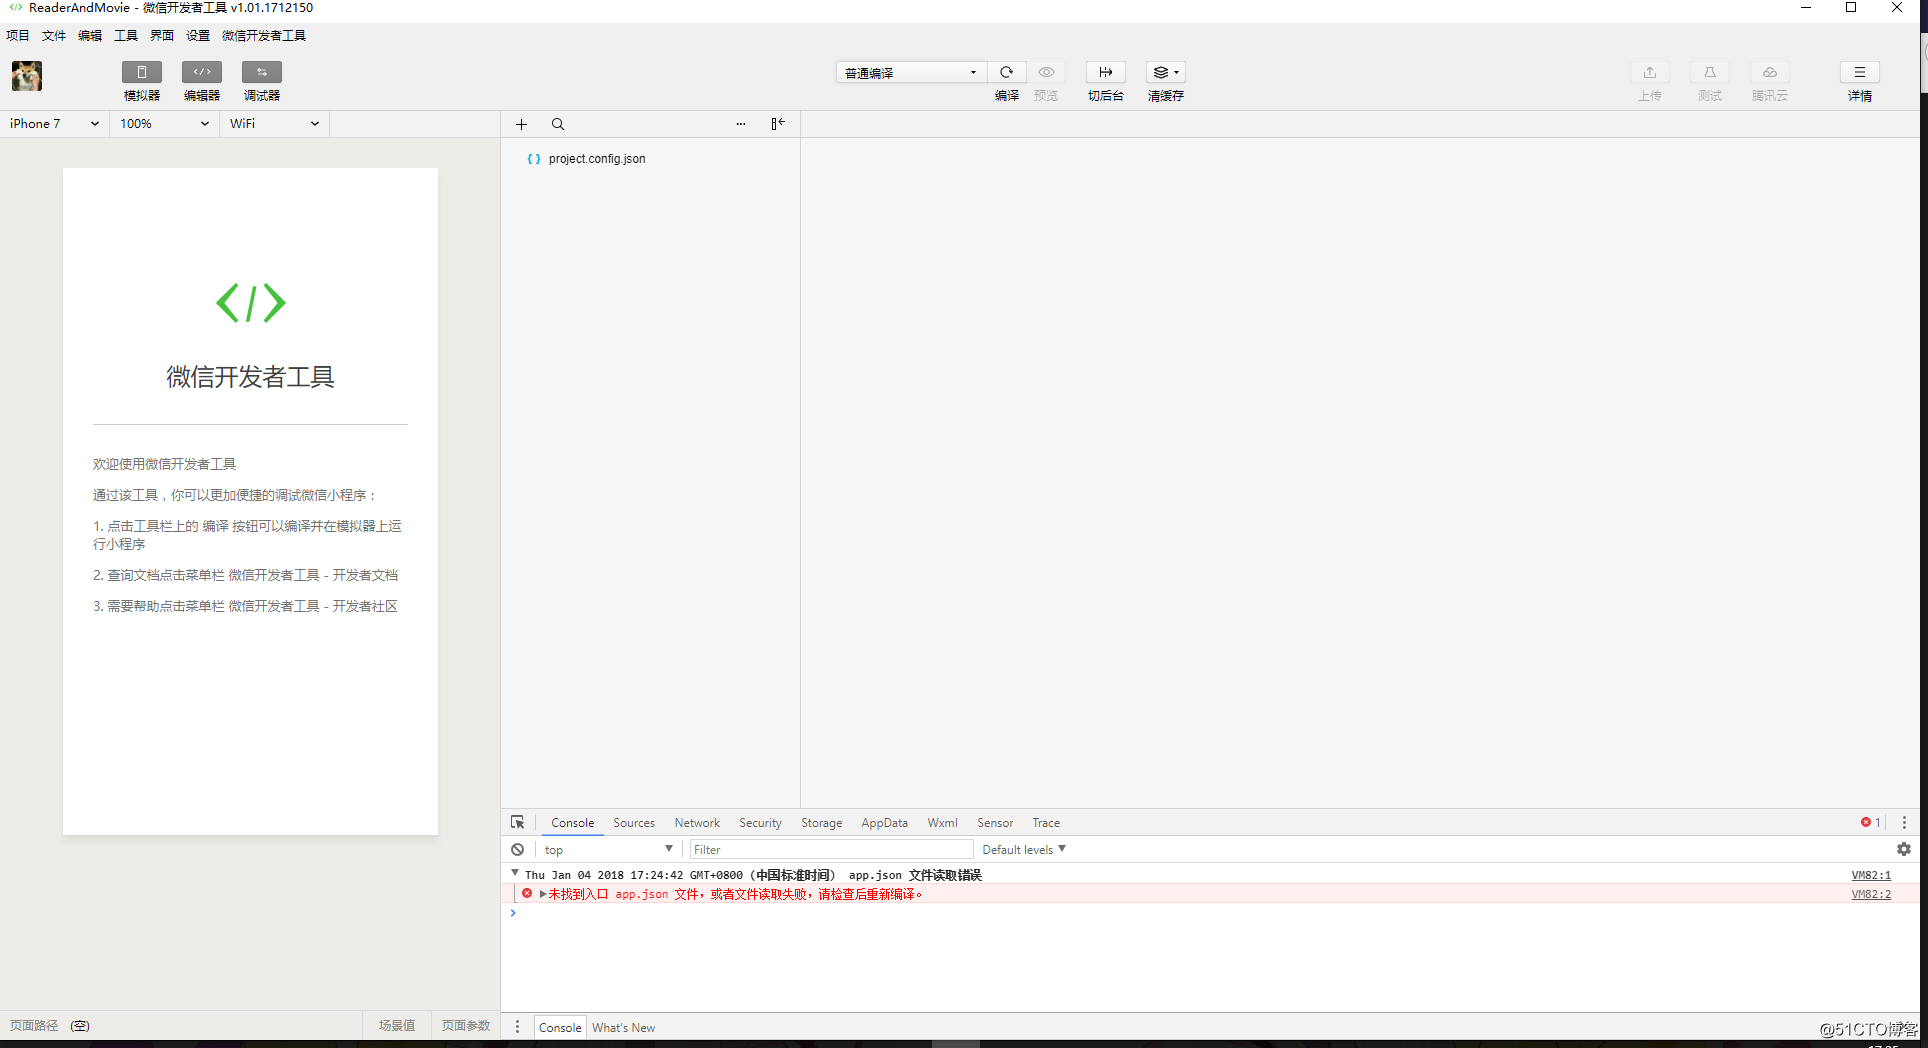Open the File menu
The height and width of the screenshot is (1048, 1928).
(54, 35)
